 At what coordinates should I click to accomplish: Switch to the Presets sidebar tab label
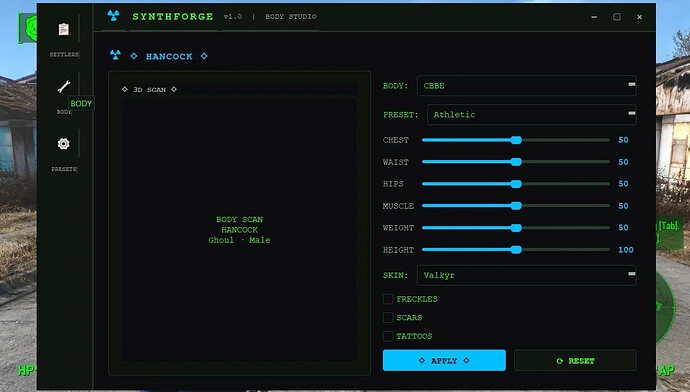pos(64,169)
